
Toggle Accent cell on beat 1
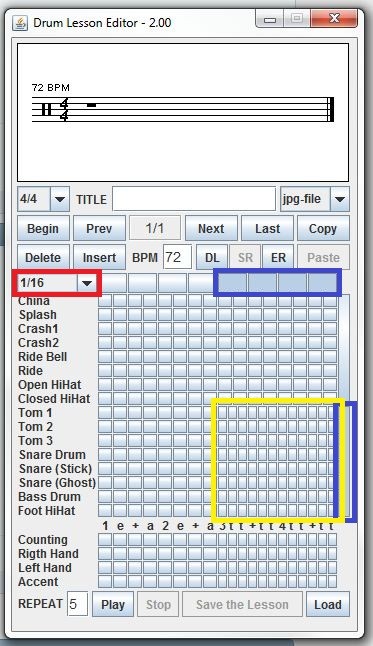(105, 582)
